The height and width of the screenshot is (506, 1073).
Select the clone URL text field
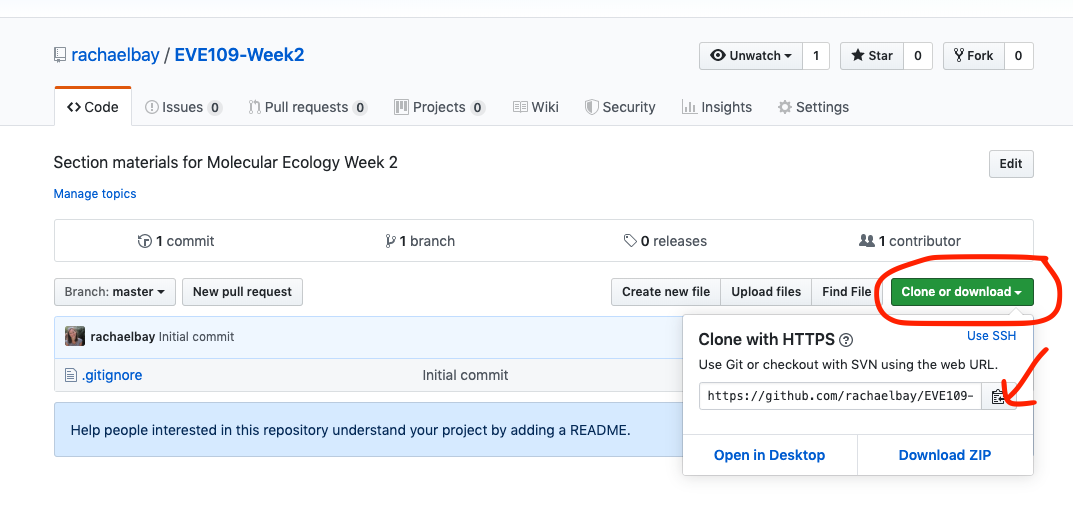[x=840, y=396]
